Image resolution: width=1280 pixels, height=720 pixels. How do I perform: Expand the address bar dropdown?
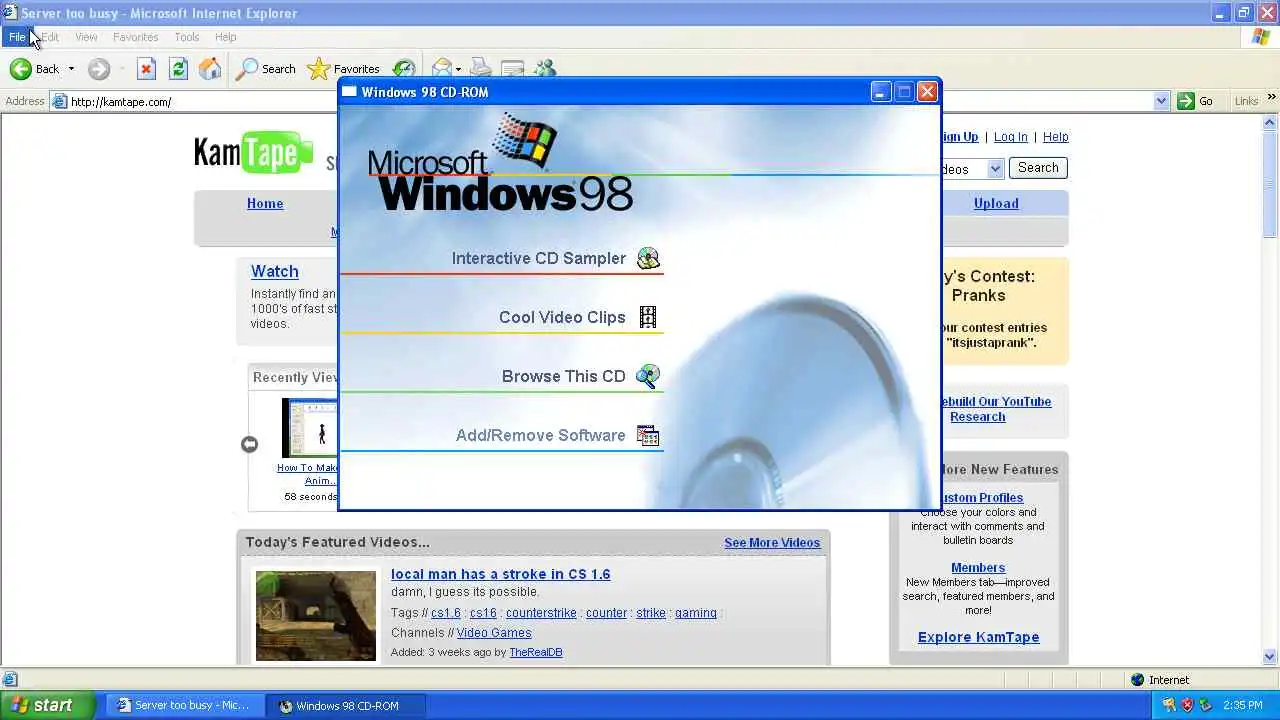click(1161, 101)
